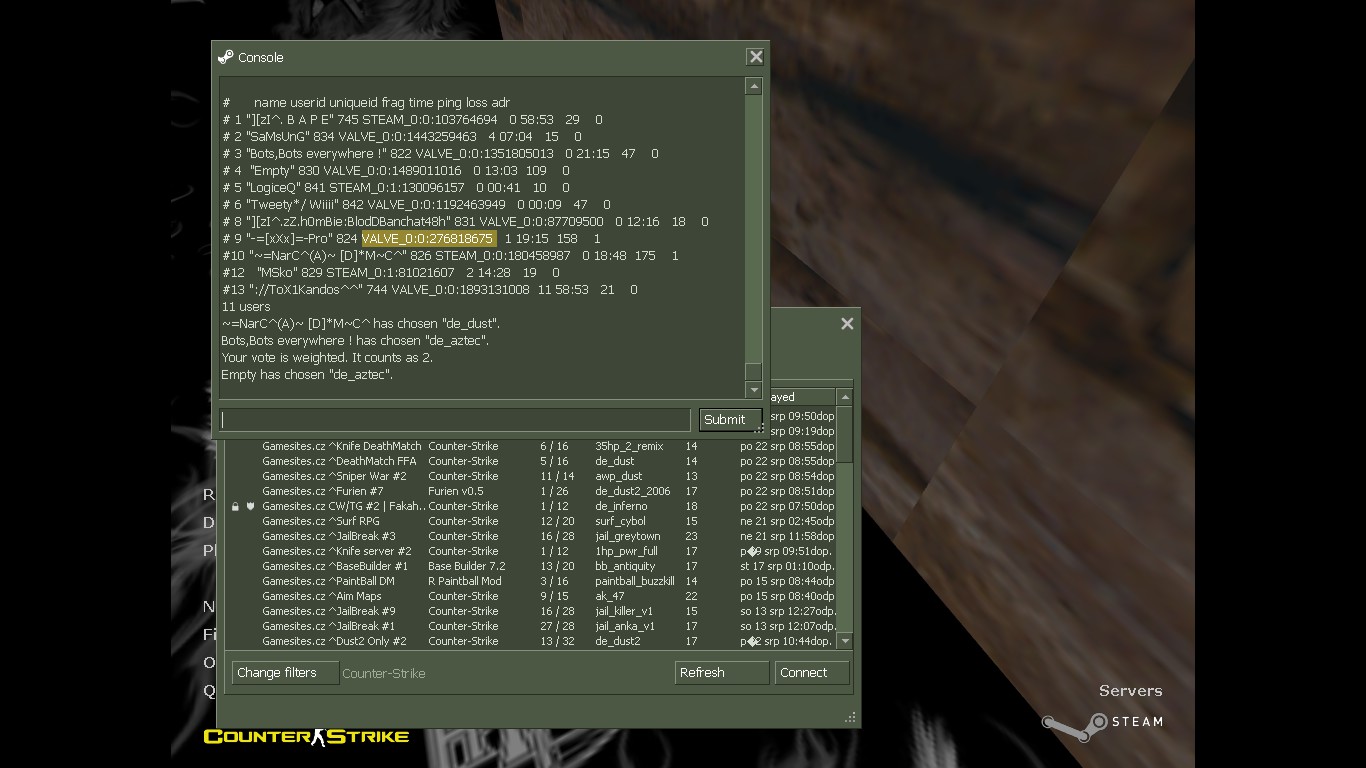Click the Console scrollbar thumb
This screenshot has height=768, width=1366.
tap(754, 372)
